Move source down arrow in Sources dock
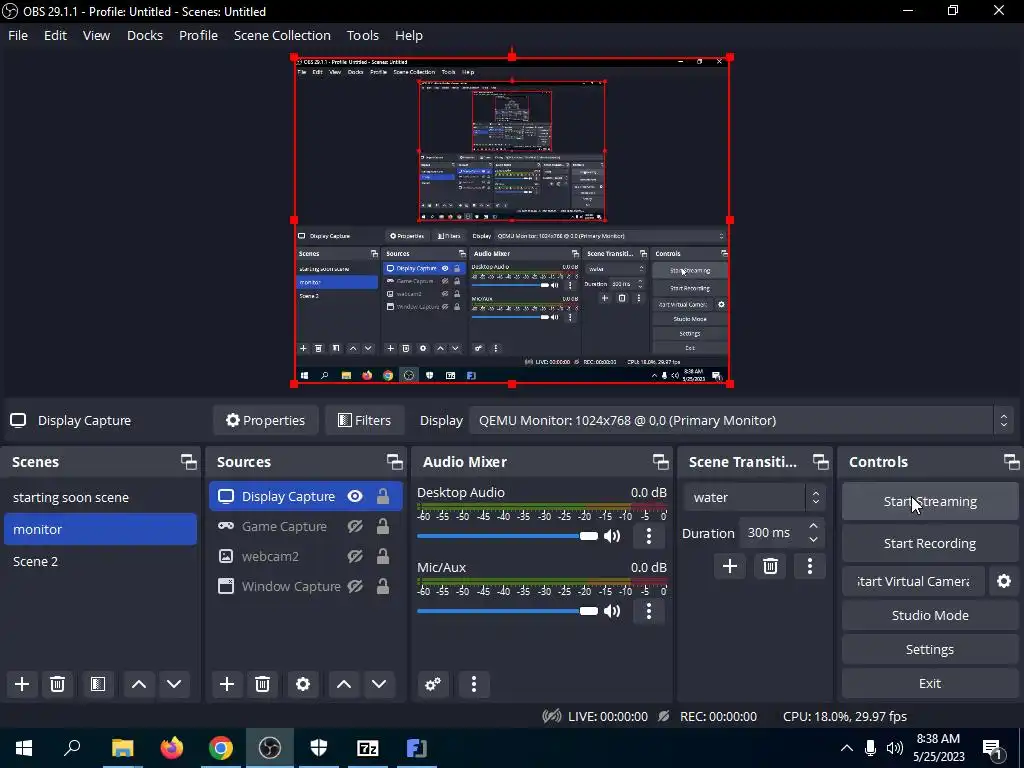The height and width of the screenshot is (768, 1024). 379,684
